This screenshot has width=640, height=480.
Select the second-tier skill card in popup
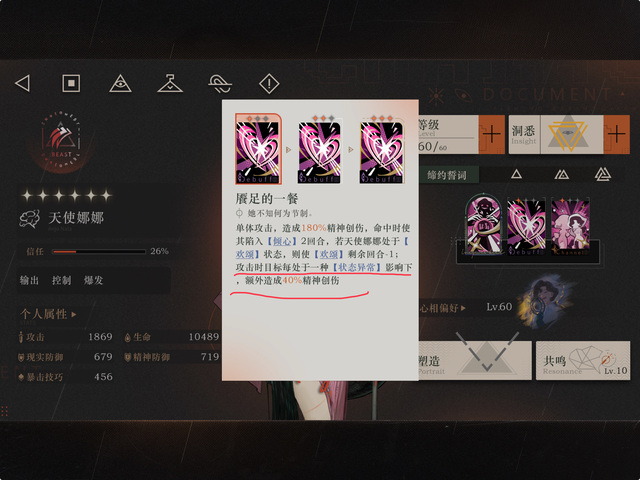(320, 150)
